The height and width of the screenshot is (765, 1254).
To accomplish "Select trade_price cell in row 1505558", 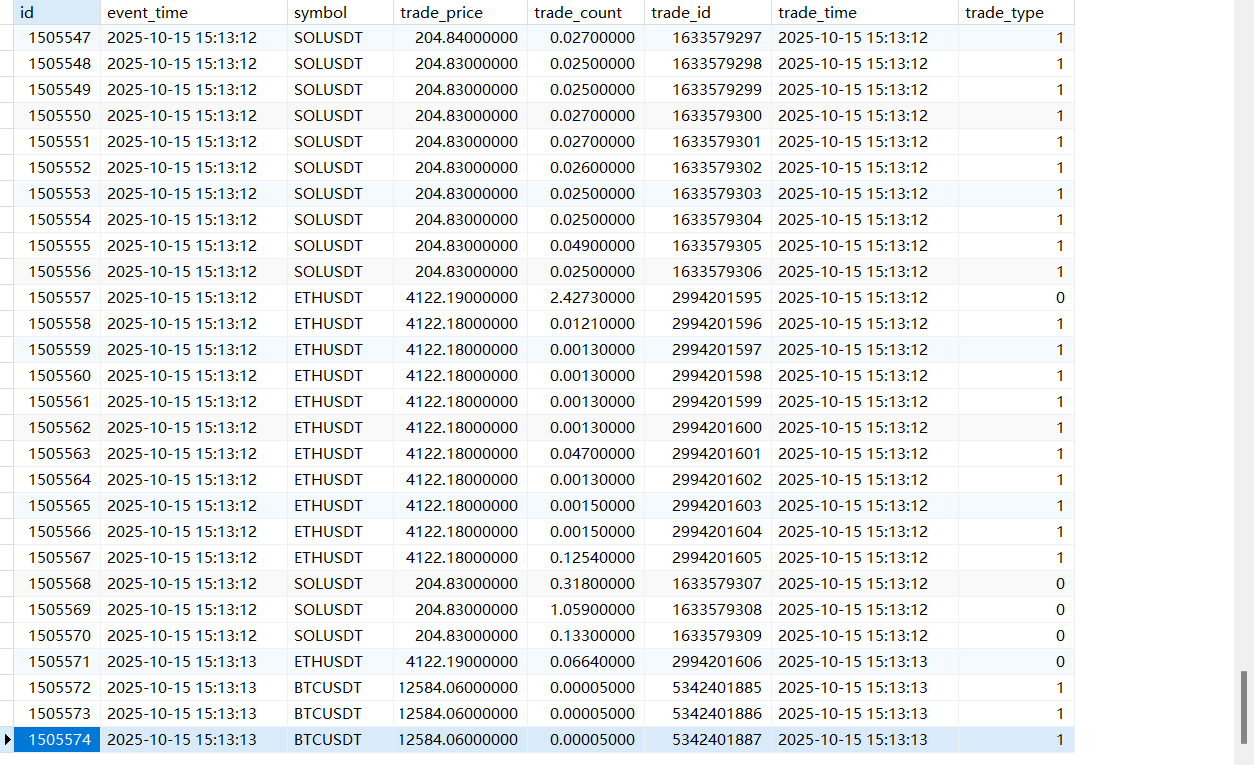I will pos(460,324).
